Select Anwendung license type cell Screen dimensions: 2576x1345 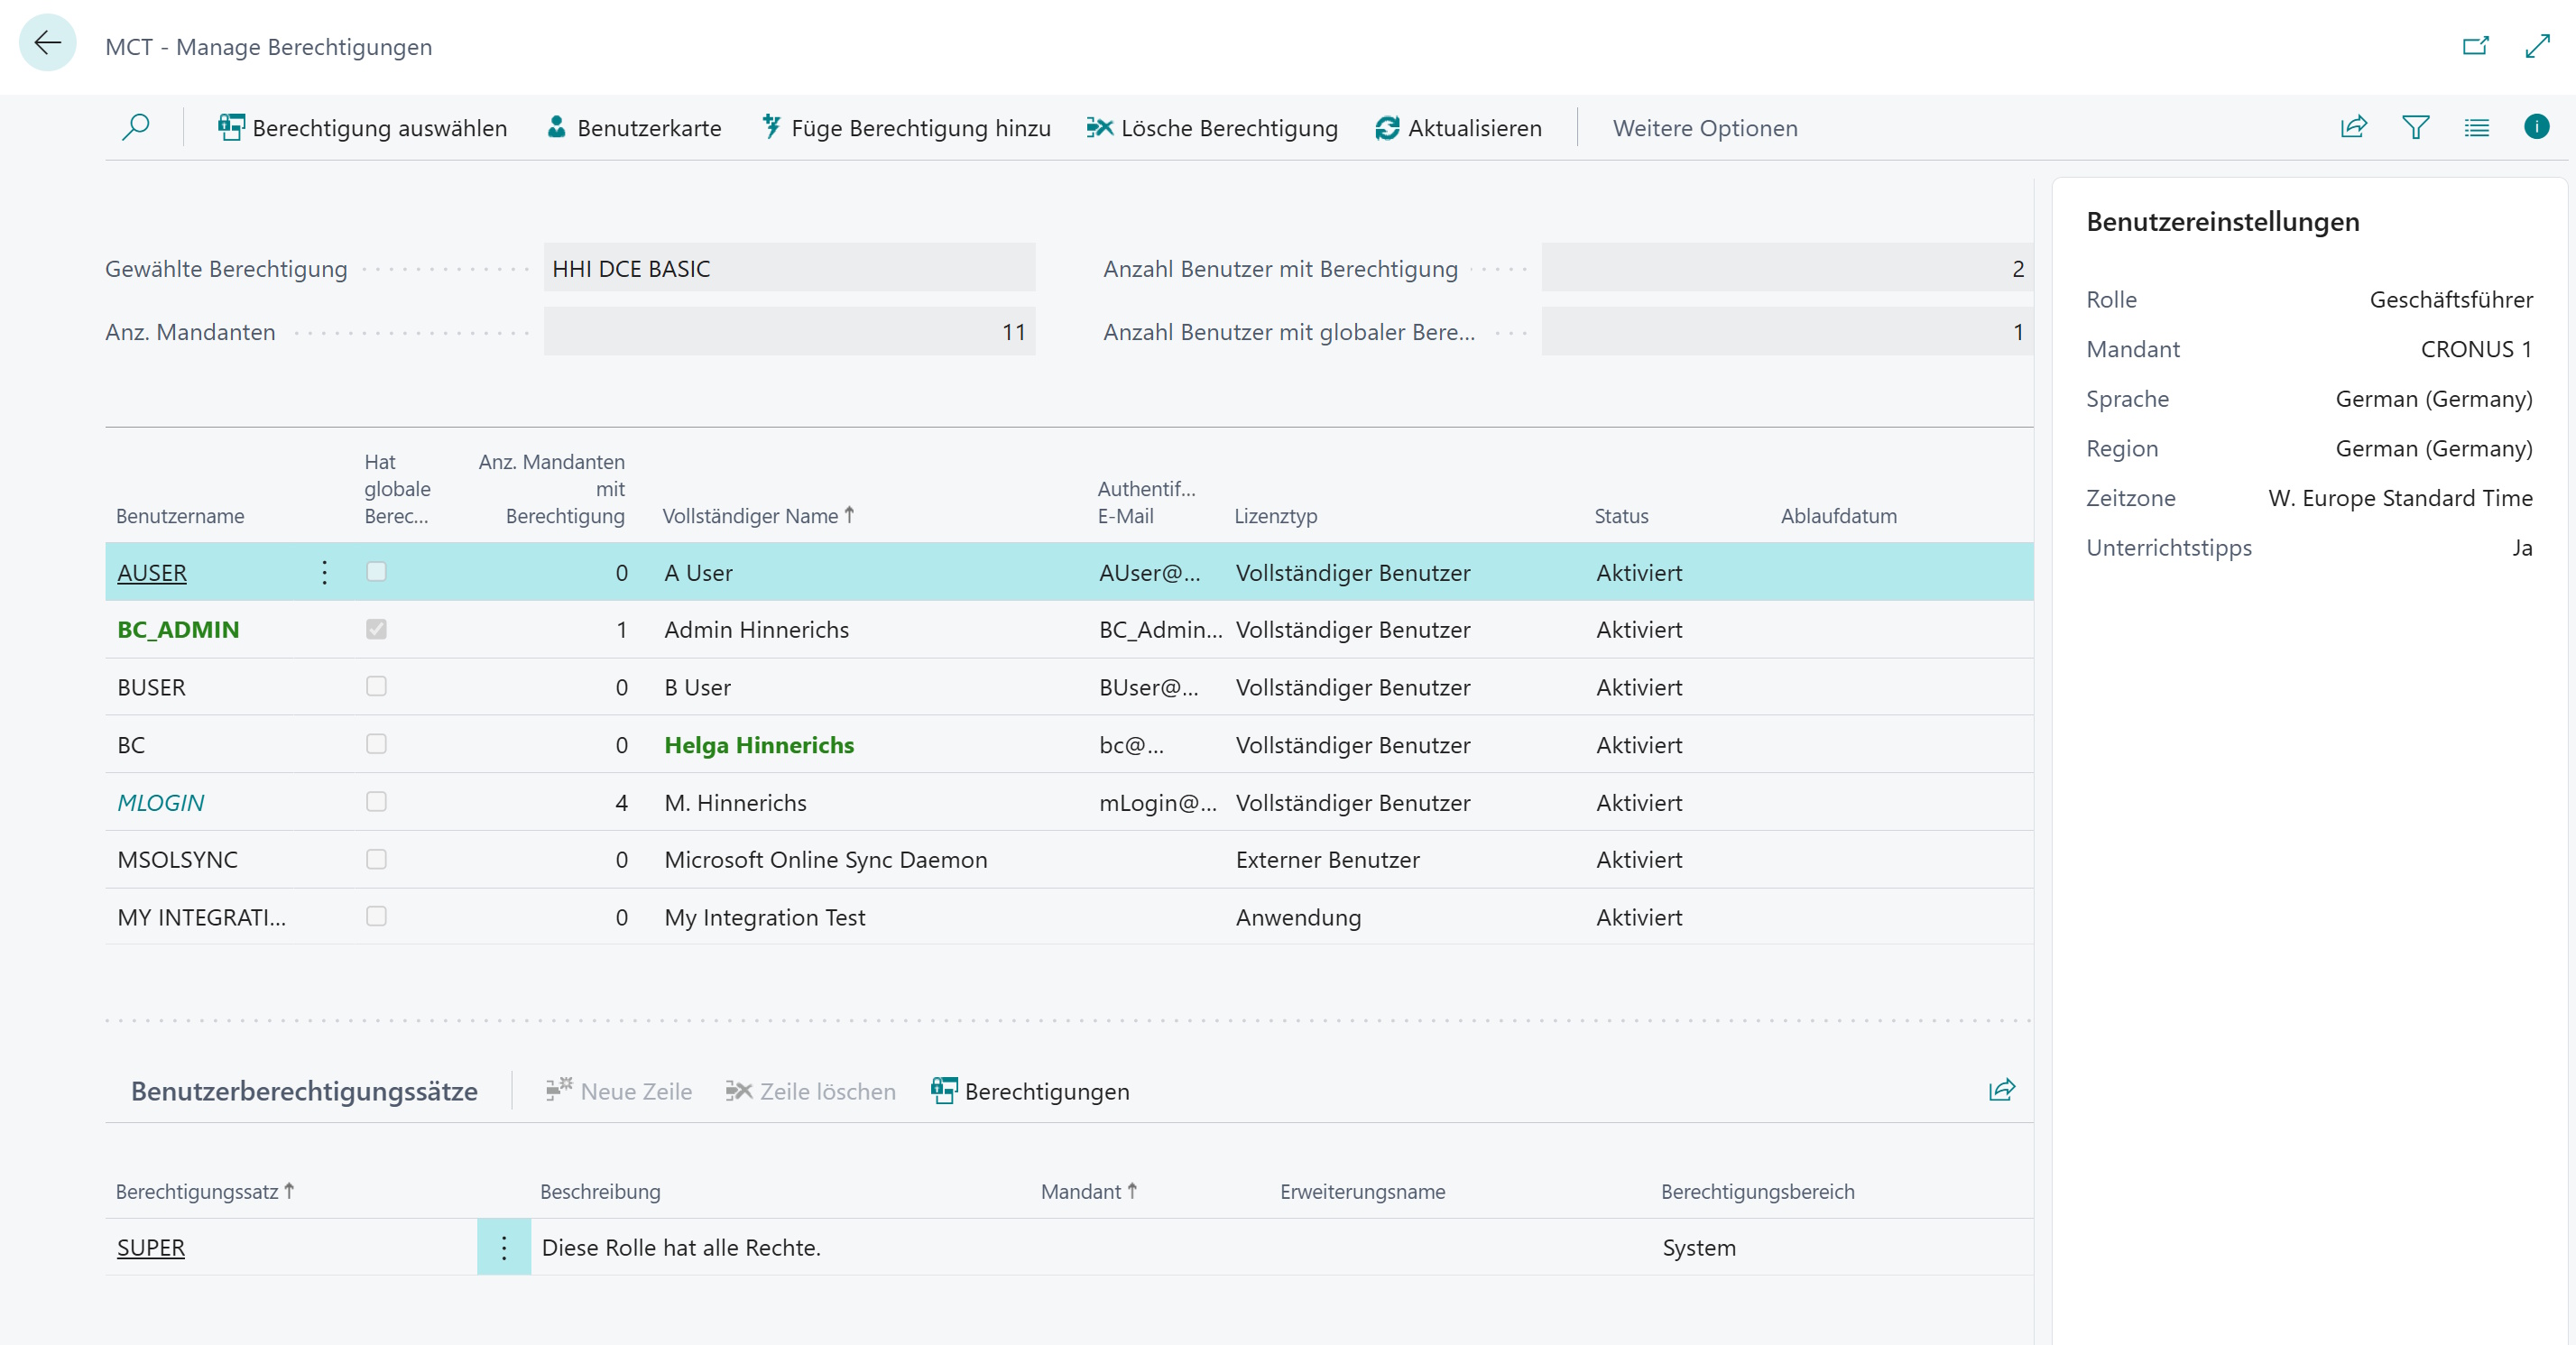click(x=1298, y=917)
